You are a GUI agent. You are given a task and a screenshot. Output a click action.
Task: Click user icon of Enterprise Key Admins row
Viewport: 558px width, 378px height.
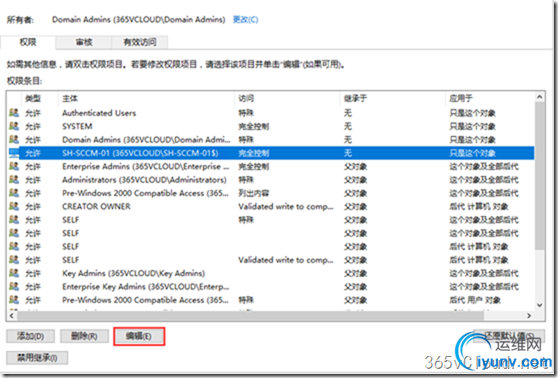click(14, 287)
